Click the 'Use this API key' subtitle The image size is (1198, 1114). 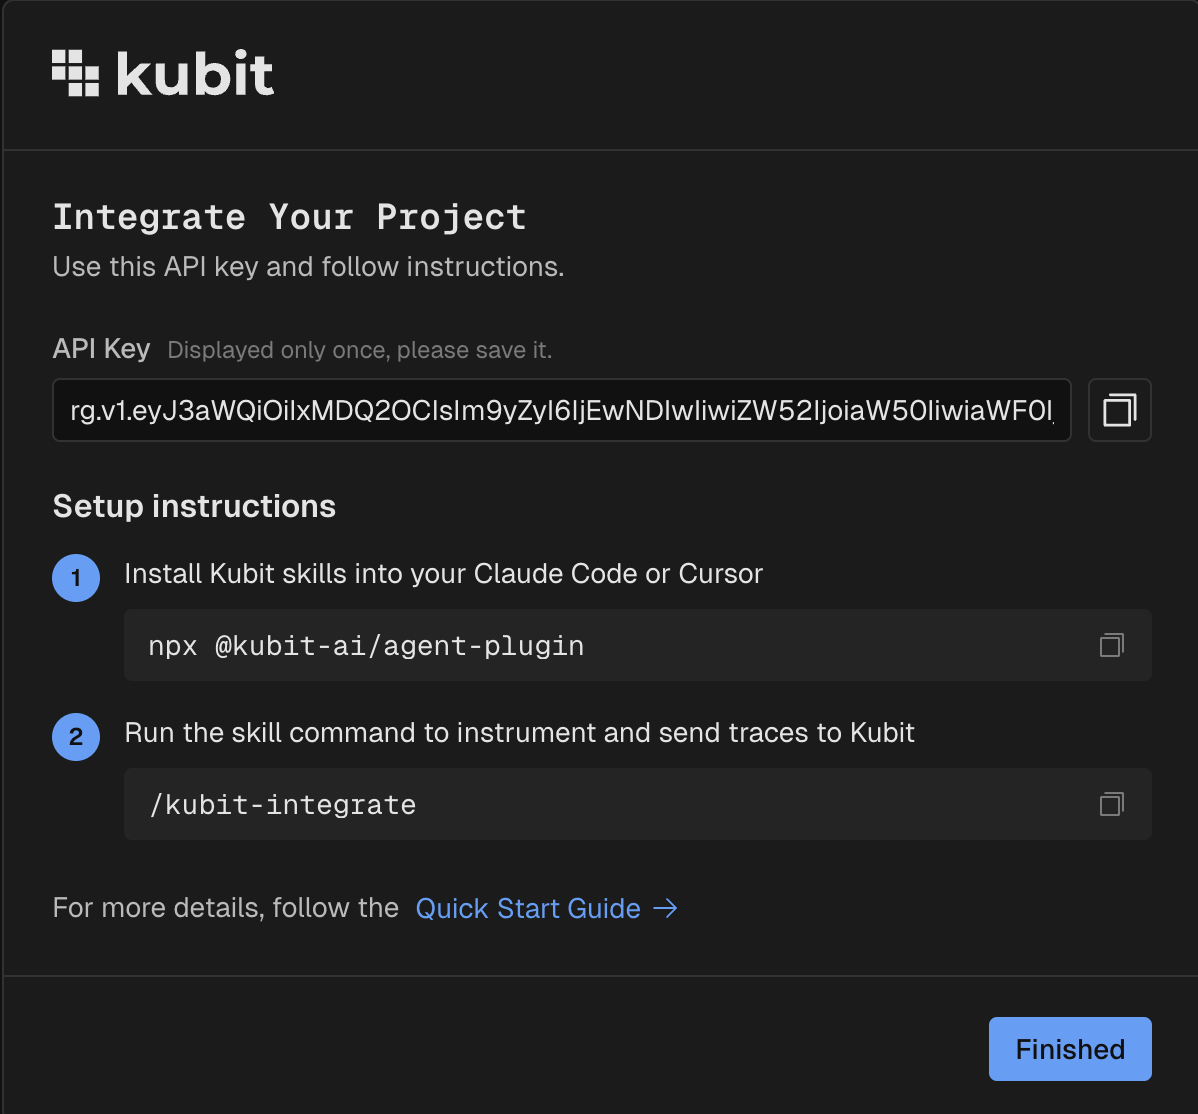point(308,267)
